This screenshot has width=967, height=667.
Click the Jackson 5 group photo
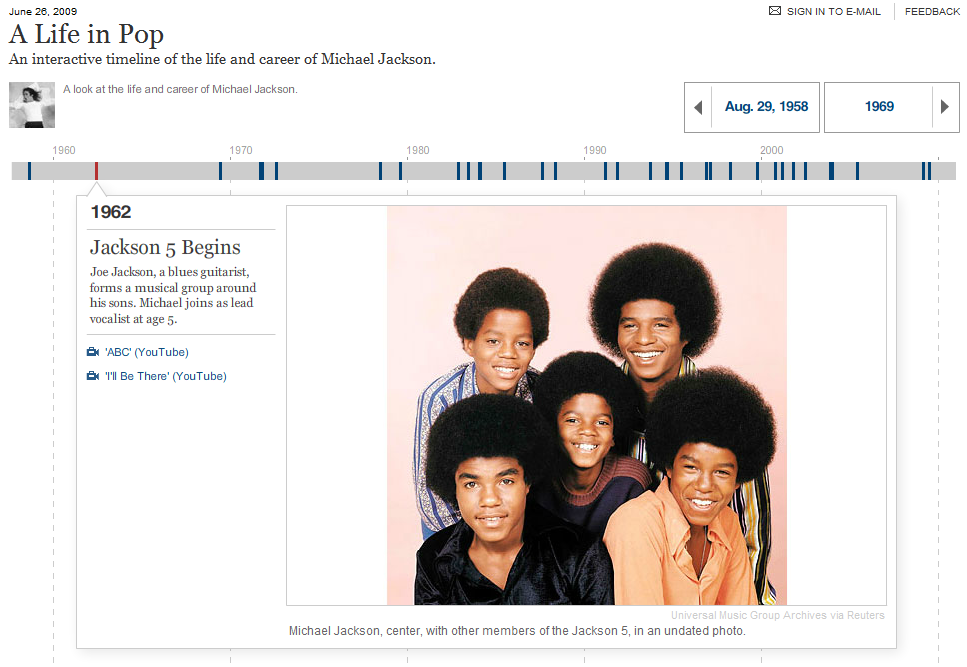586,405
